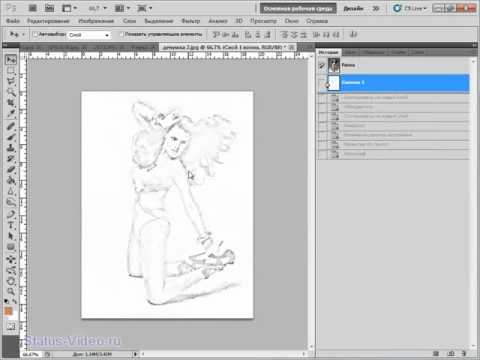Select the Horizontal Type tool

(x=11, y=226)
